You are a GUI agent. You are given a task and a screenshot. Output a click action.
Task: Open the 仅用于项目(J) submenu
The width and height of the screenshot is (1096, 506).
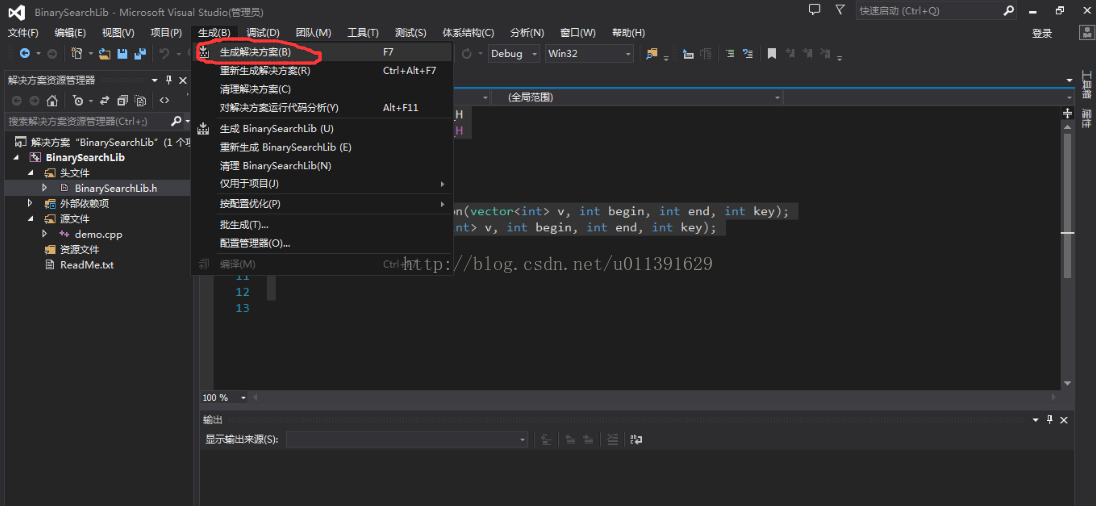pos(322,184)
